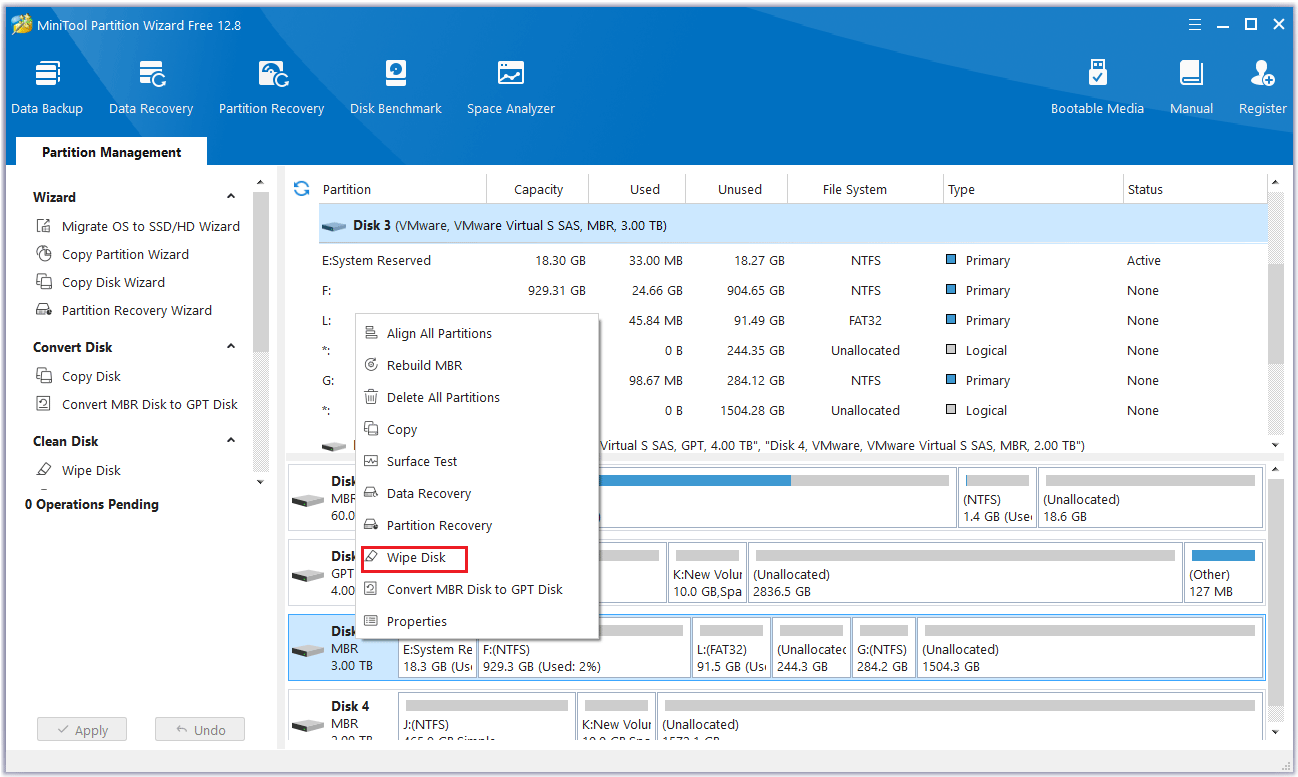Select J:(NTFS) block on Disk 4
The width and height of the screenshot is (1298, 777).
[487, 718]
